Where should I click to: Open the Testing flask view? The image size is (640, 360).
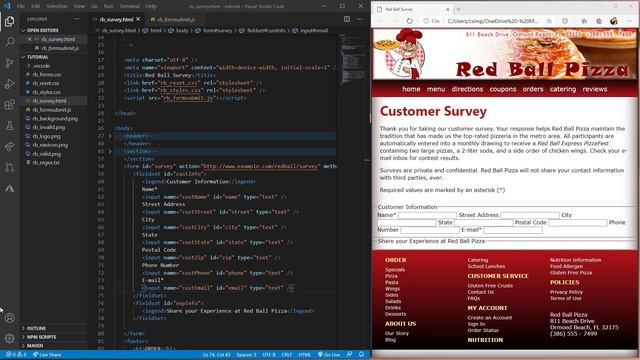pyautogui.click(x=9, y=126)
